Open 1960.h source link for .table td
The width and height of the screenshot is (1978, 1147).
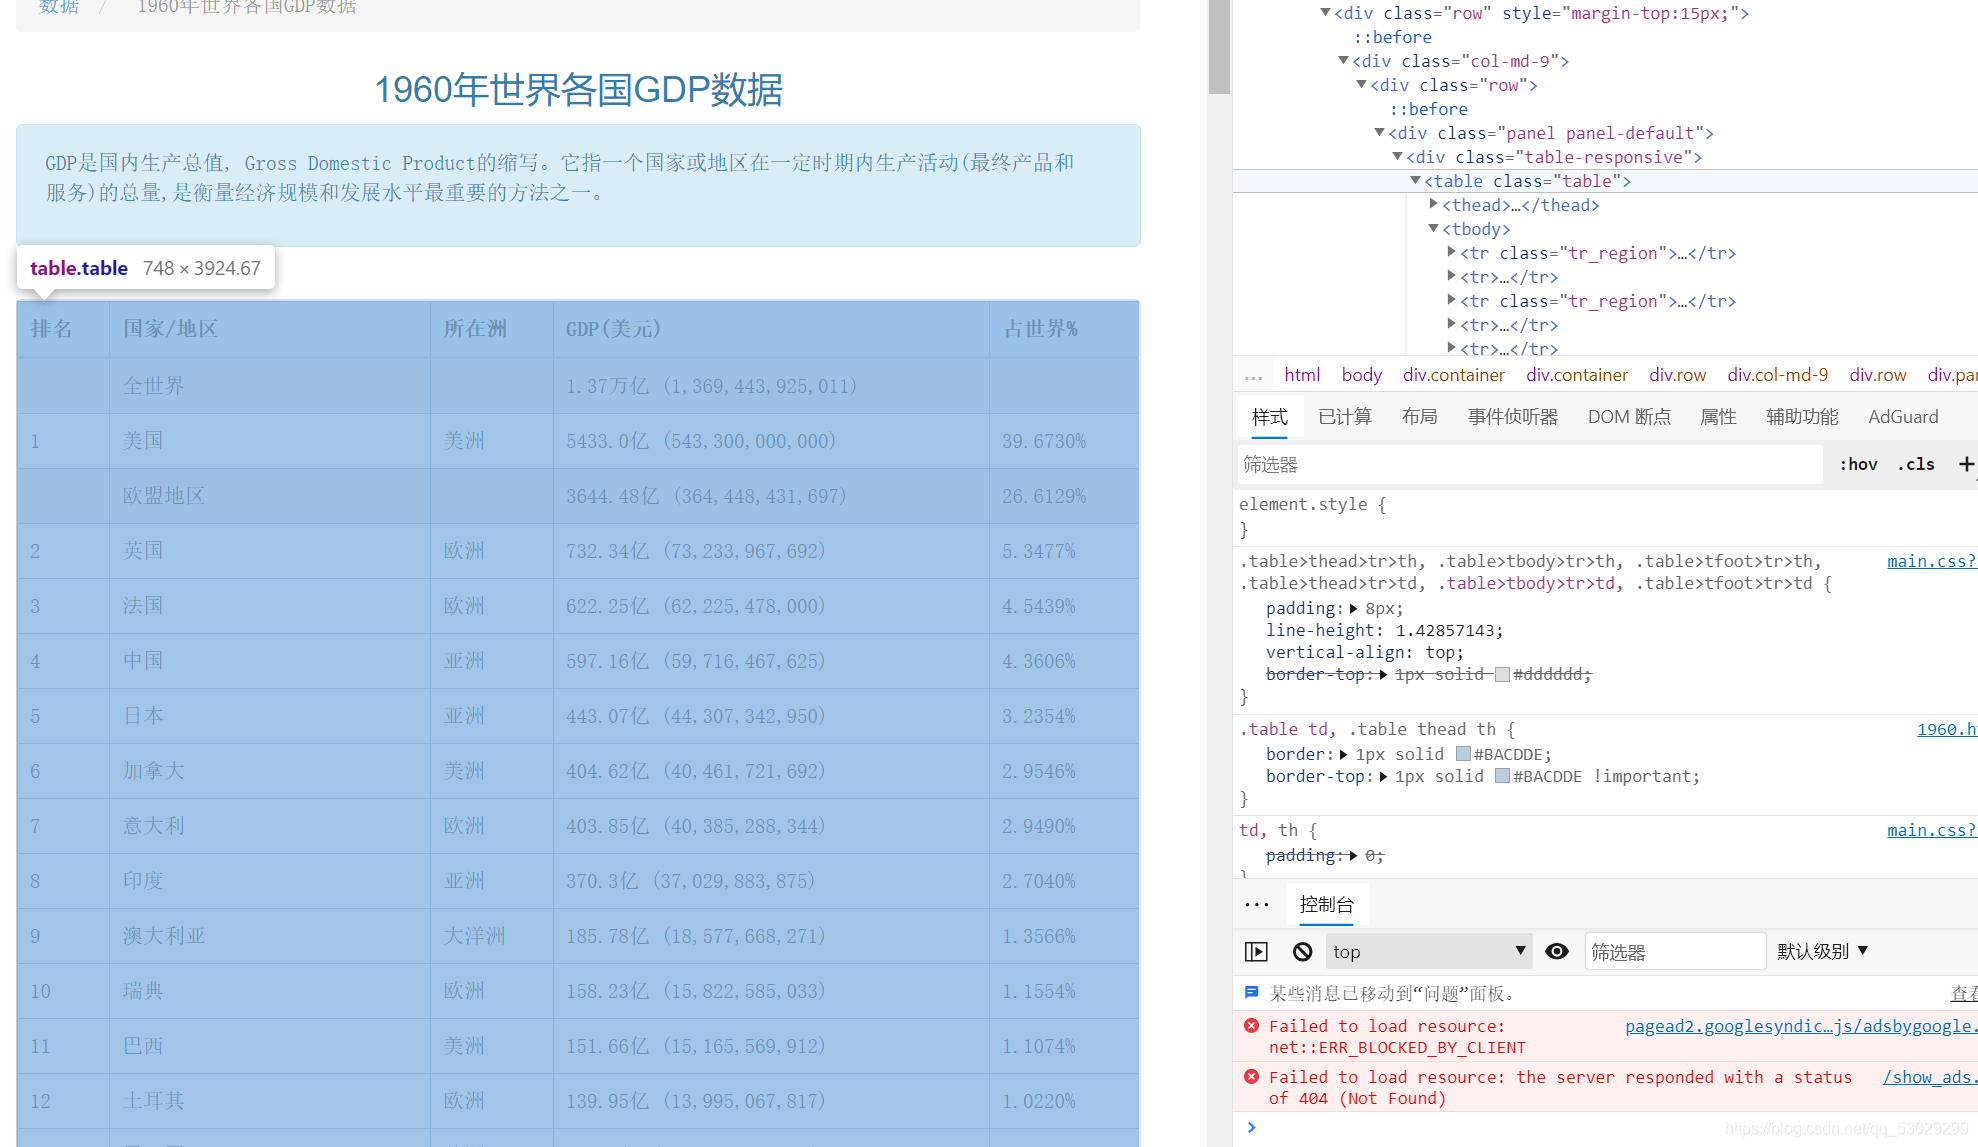click(1946, 729)
